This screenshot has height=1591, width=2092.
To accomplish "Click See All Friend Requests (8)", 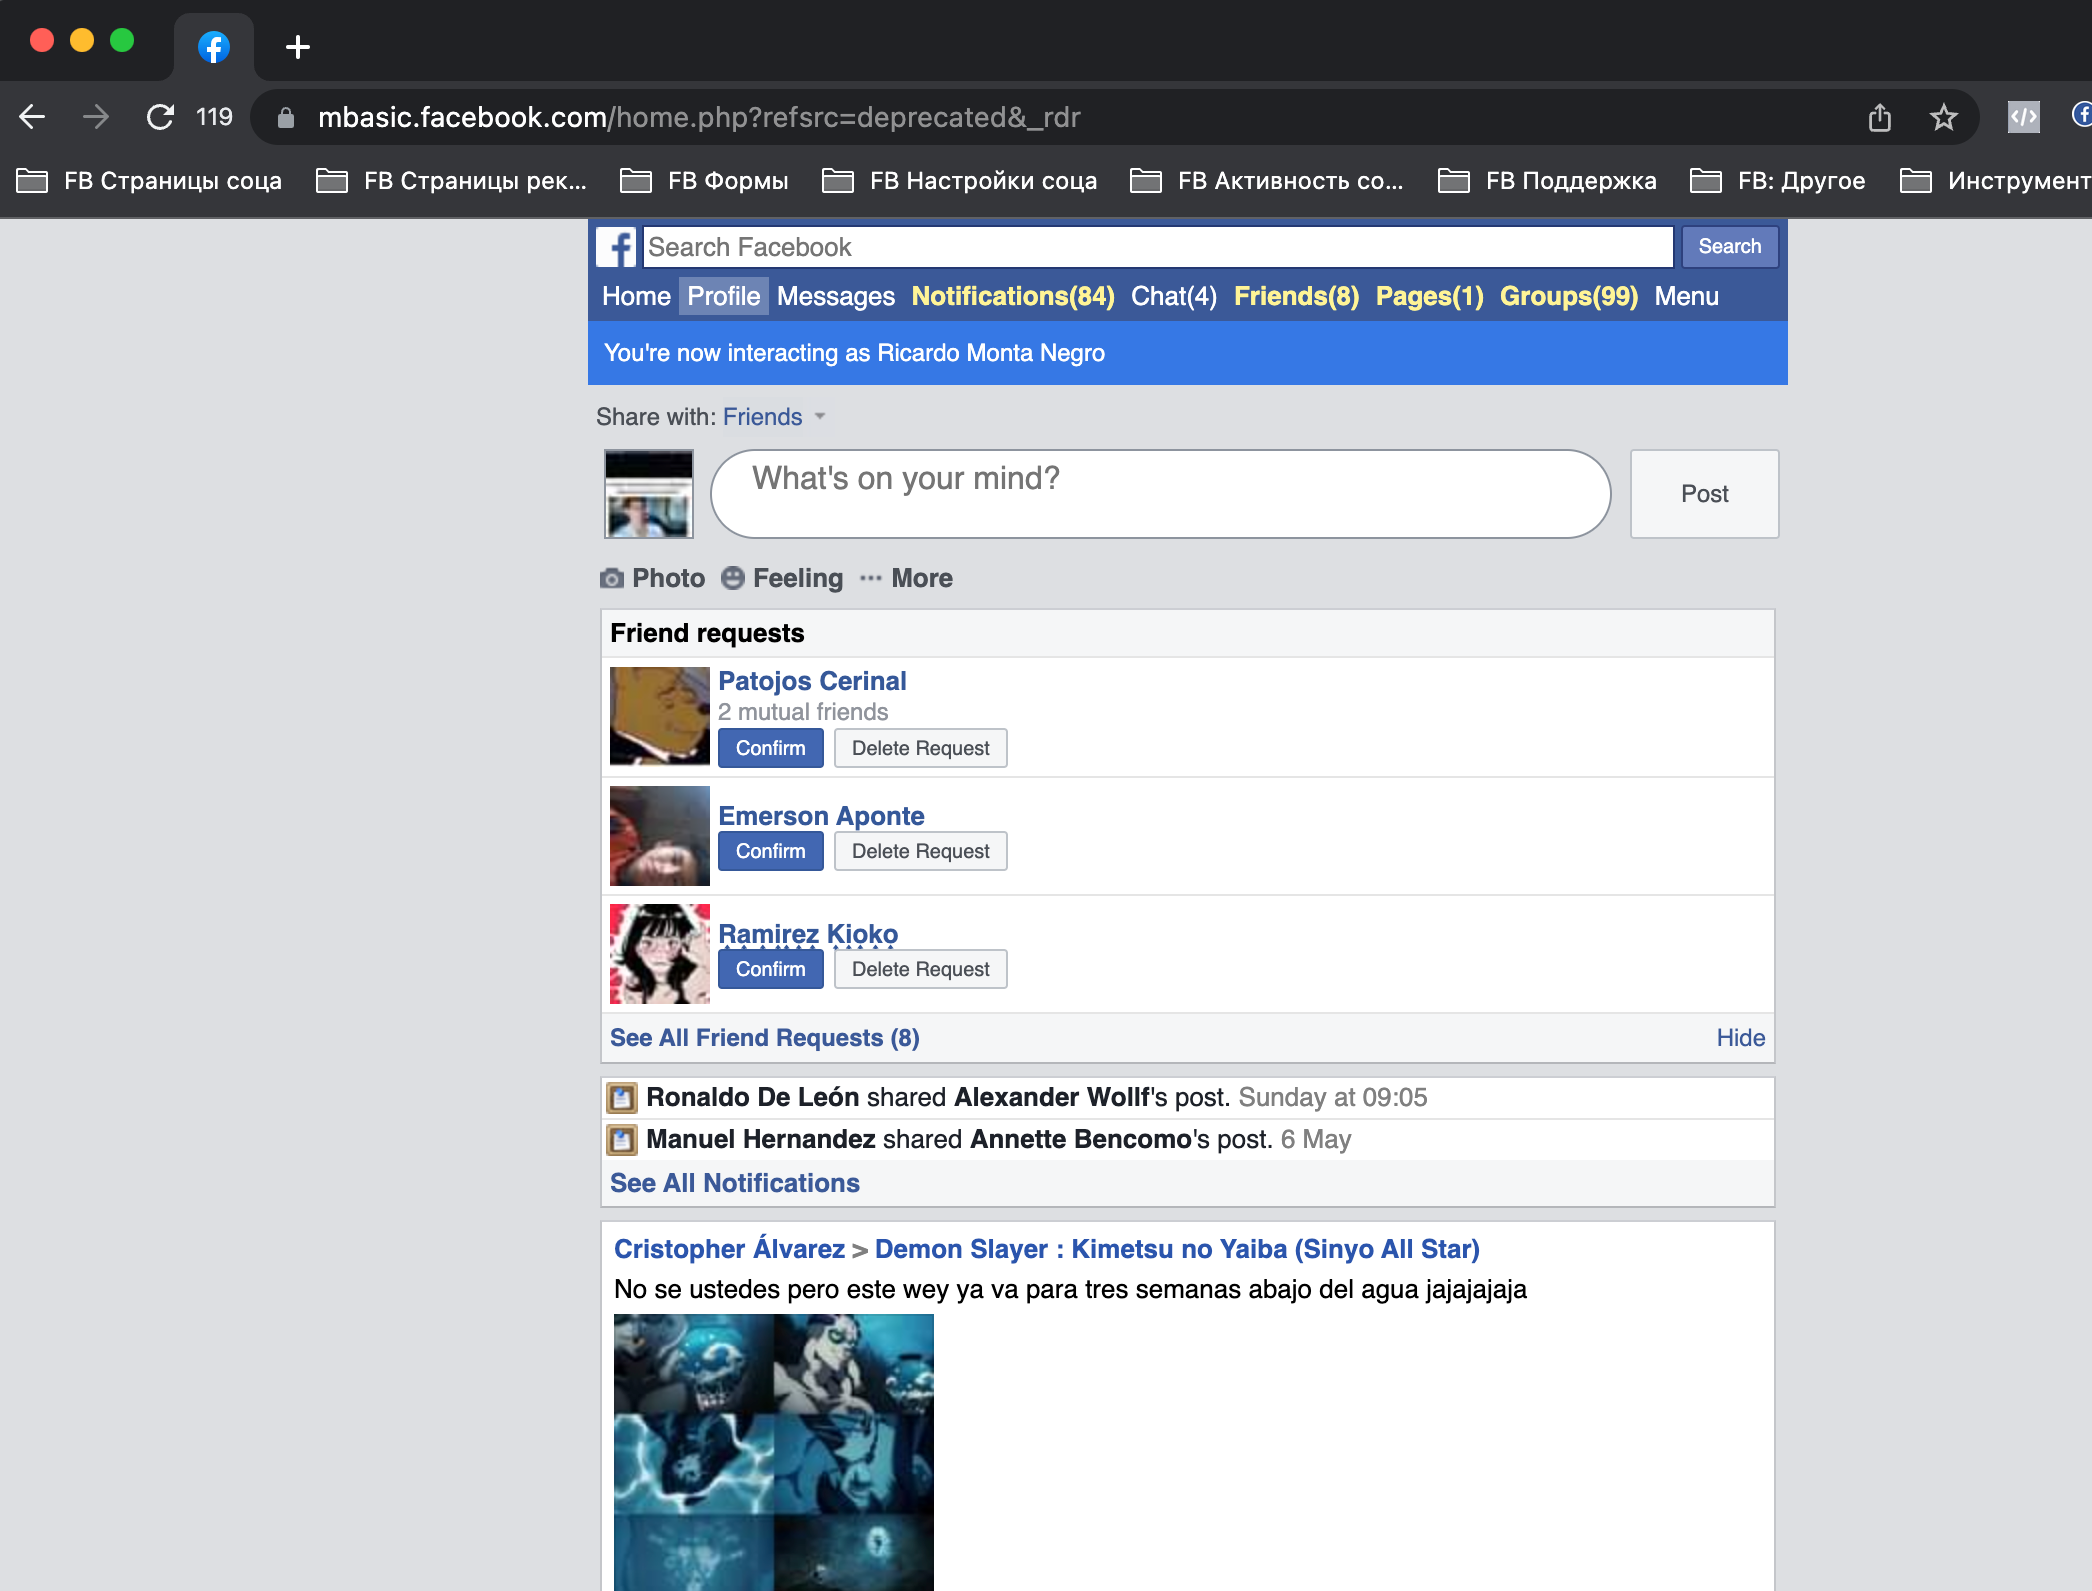I will point(765,1038).
